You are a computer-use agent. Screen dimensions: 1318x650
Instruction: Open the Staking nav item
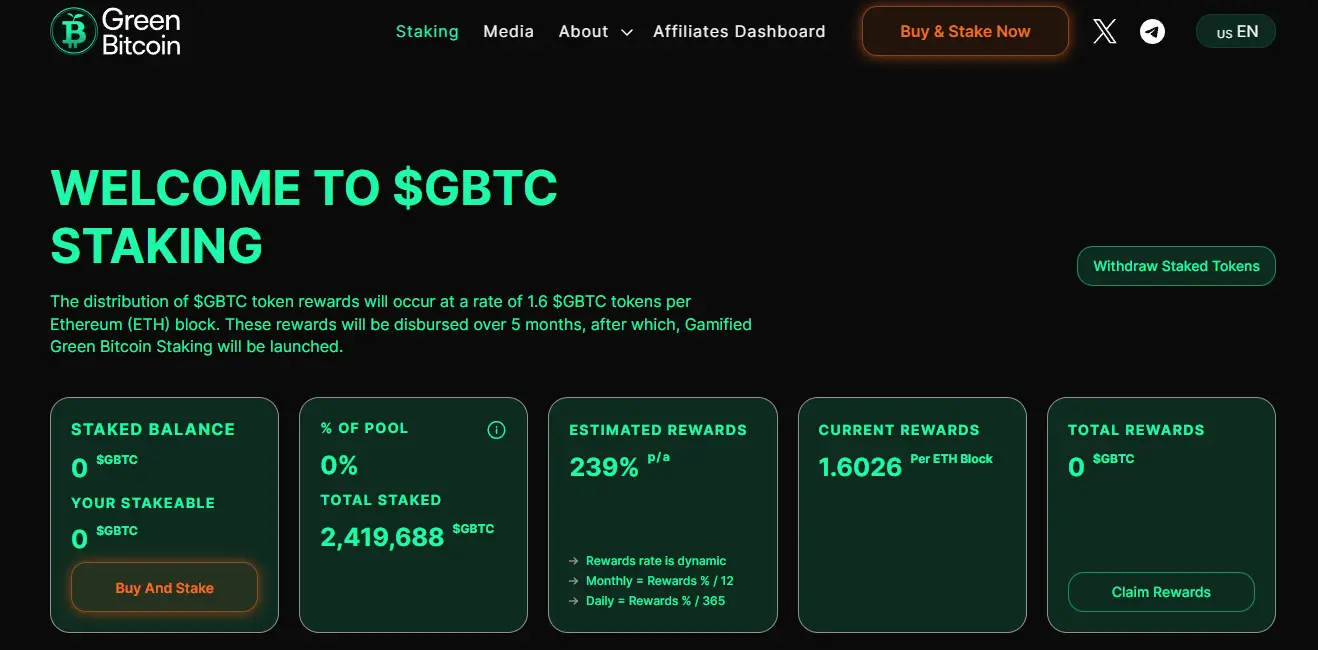click(427, 31)
